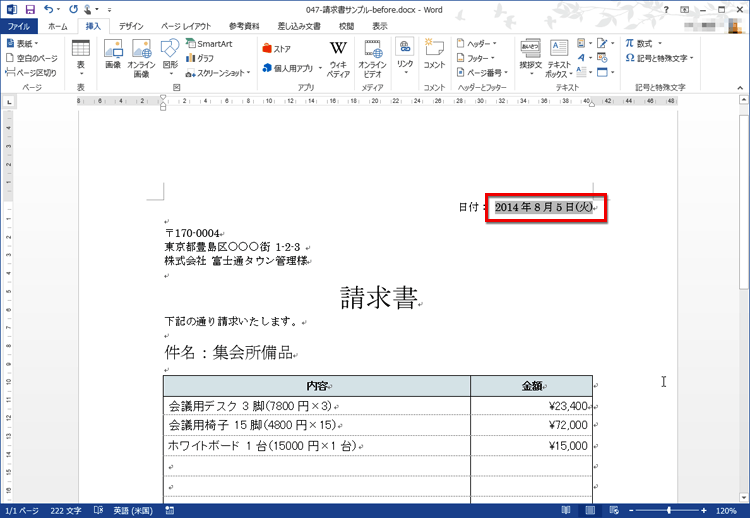This screenshot has width=750, height=518.
Task: Launch the ウィキペディア app
Action: pyautogui.click(x=338, y=59)
